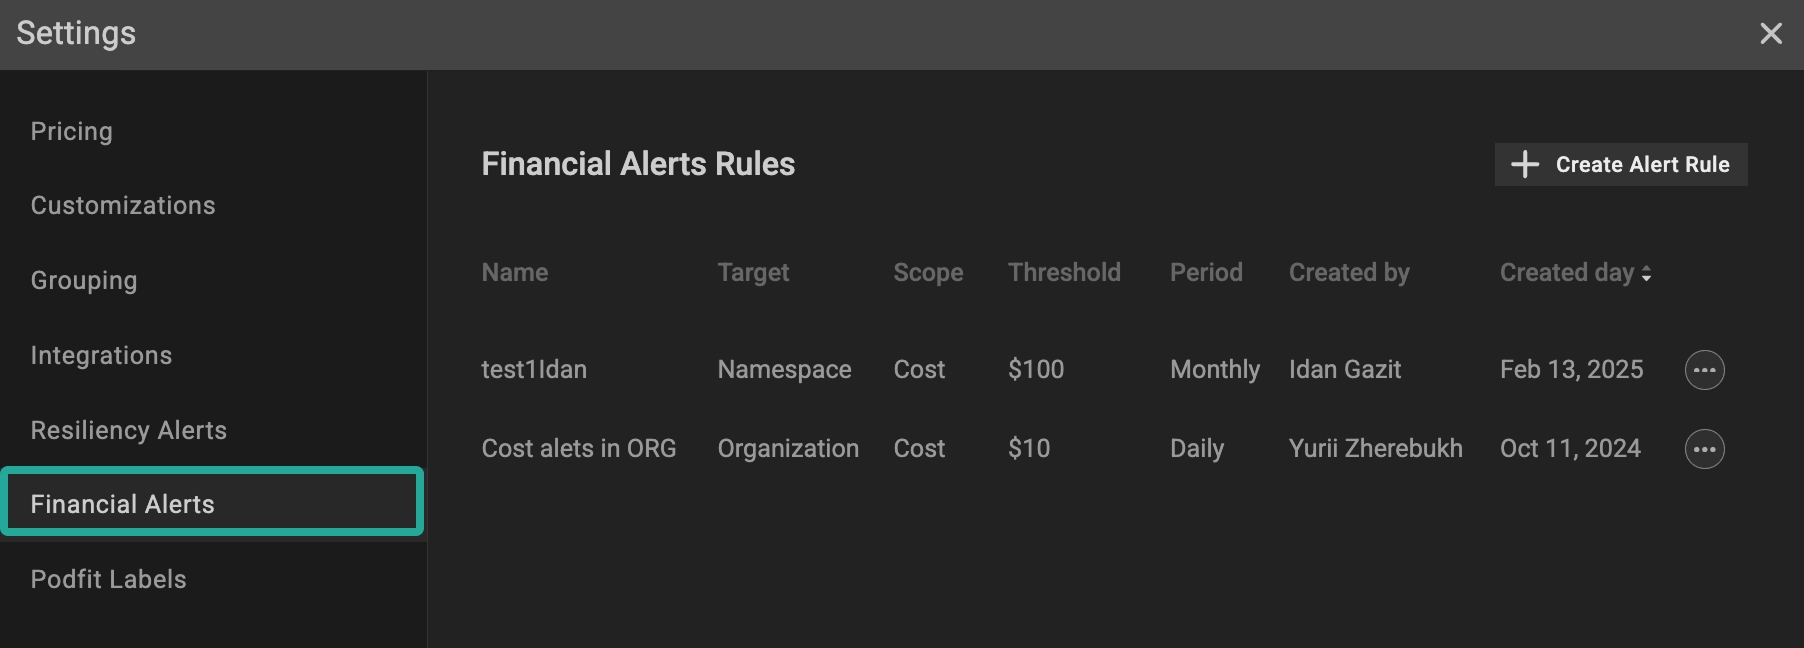The image size is (1804, 648).
Task: Click the Name column header
Action: [515, 273]
